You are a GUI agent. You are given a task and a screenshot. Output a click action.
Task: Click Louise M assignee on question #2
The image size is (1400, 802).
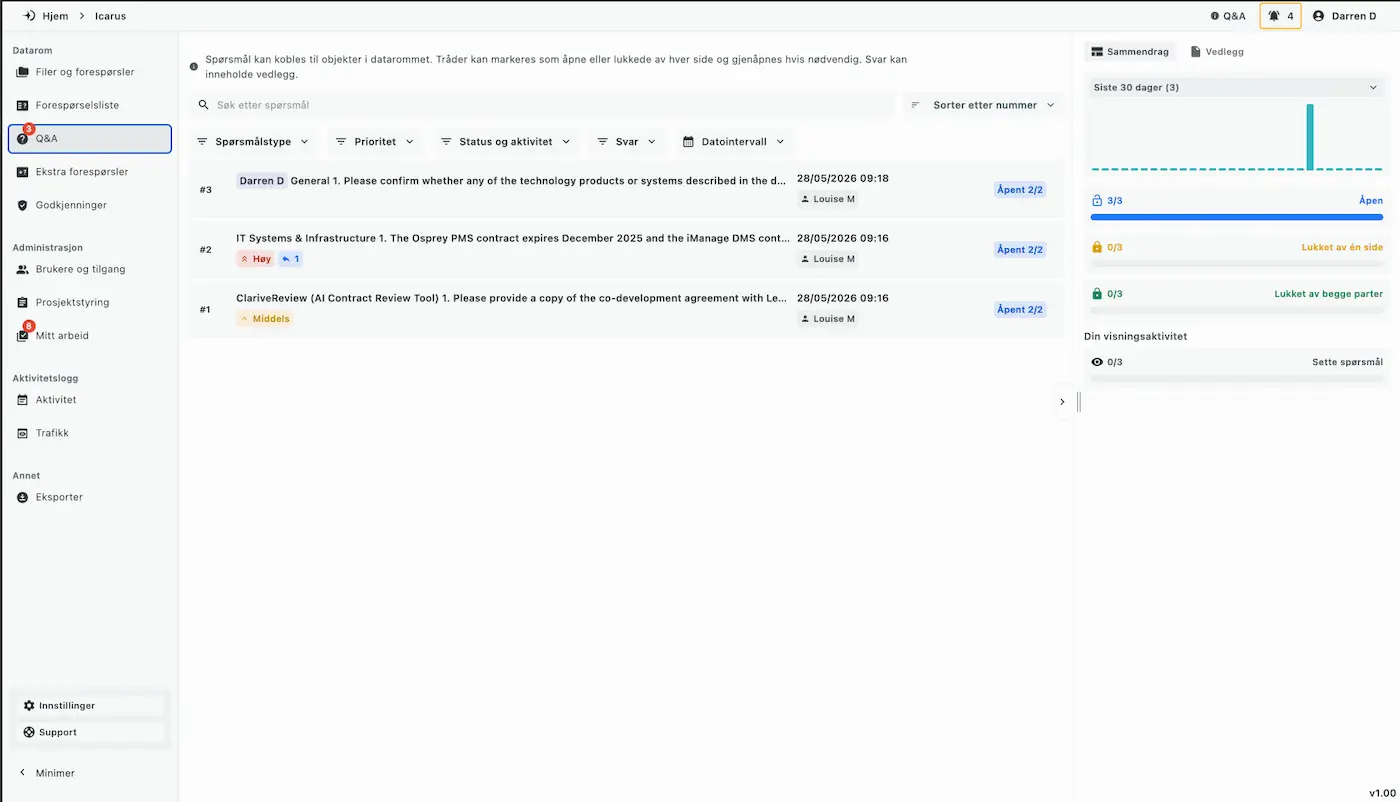click(x=829, y=259)
